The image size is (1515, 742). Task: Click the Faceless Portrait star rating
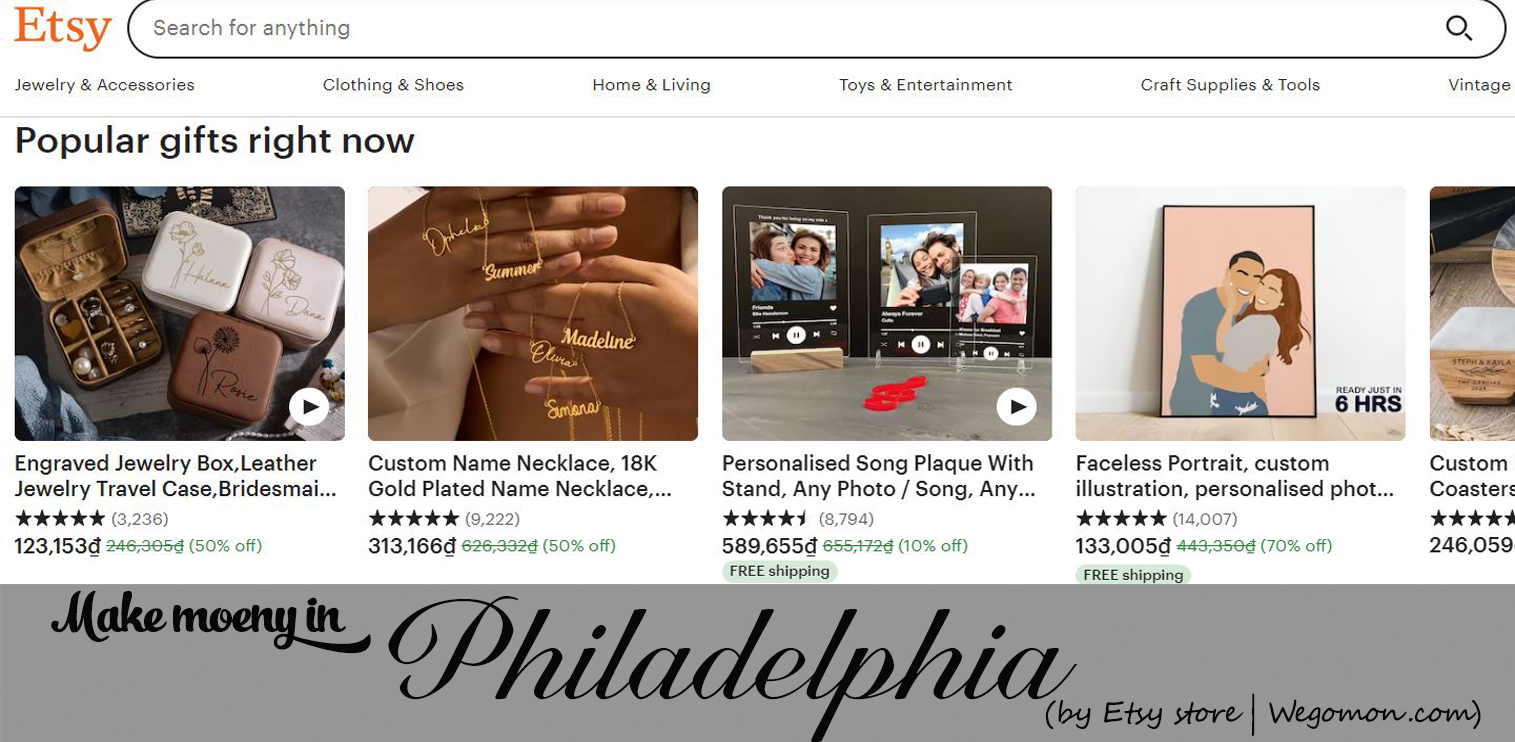(x=1121, y=519)
